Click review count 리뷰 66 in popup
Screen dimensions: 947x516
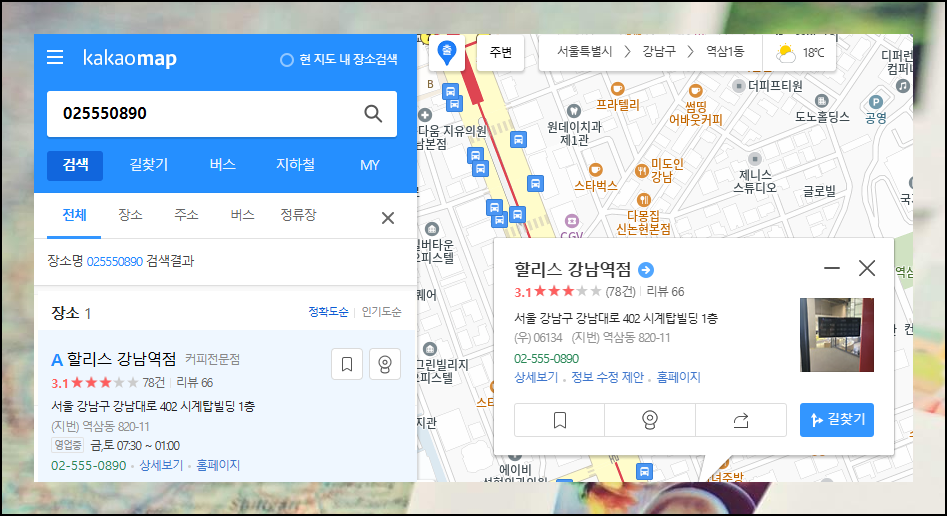666,292
